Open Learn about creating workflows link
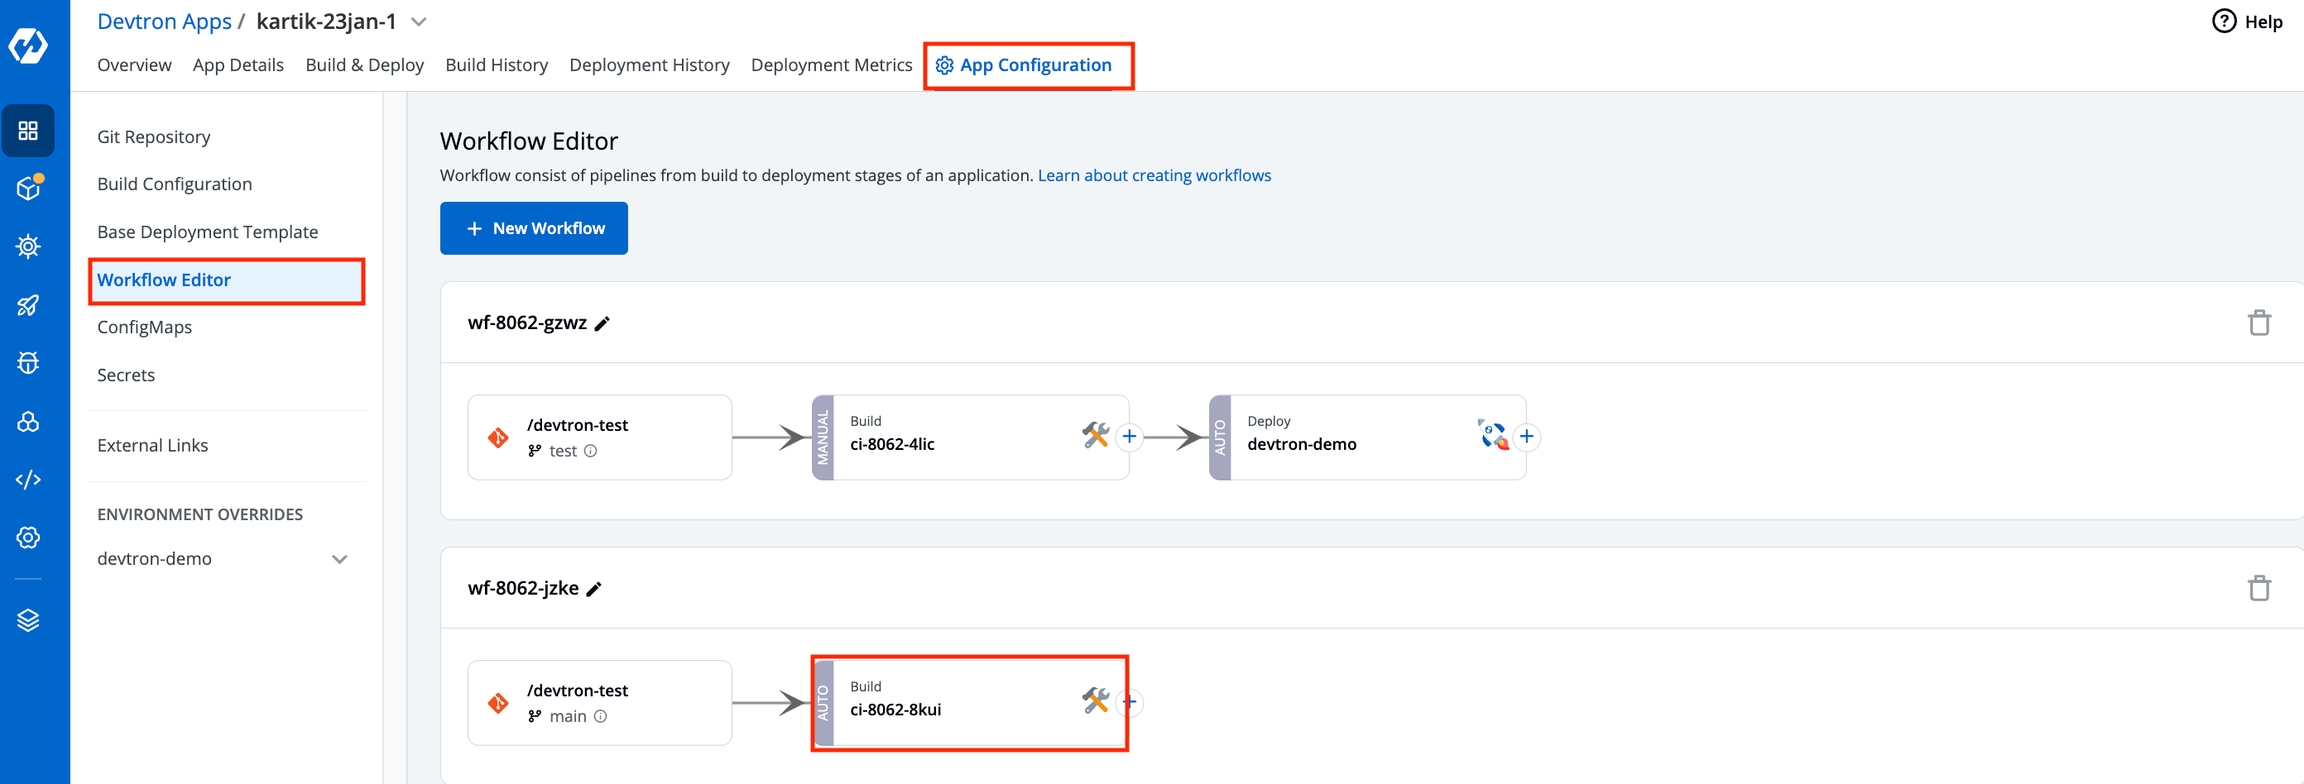Viewport: 2304px width, 784px height. (1155, 175)
